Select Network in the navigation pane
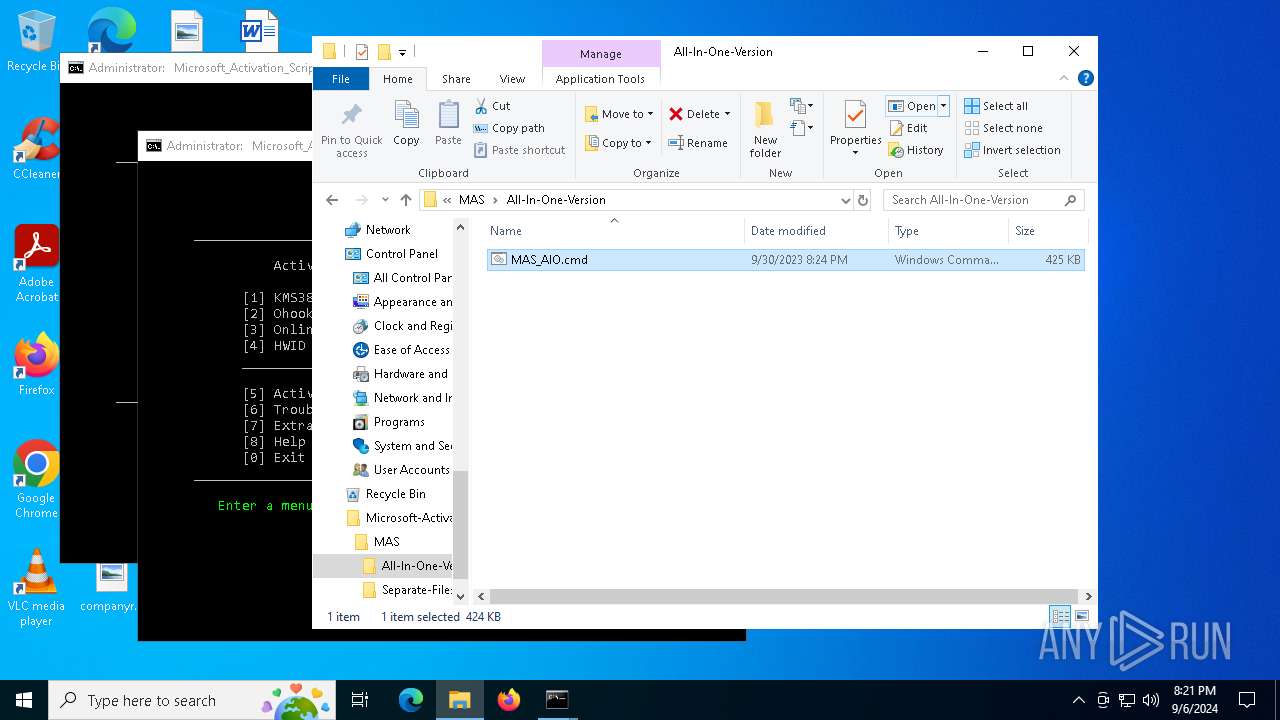Viewport: 1280px width, 720px height. 387,230
